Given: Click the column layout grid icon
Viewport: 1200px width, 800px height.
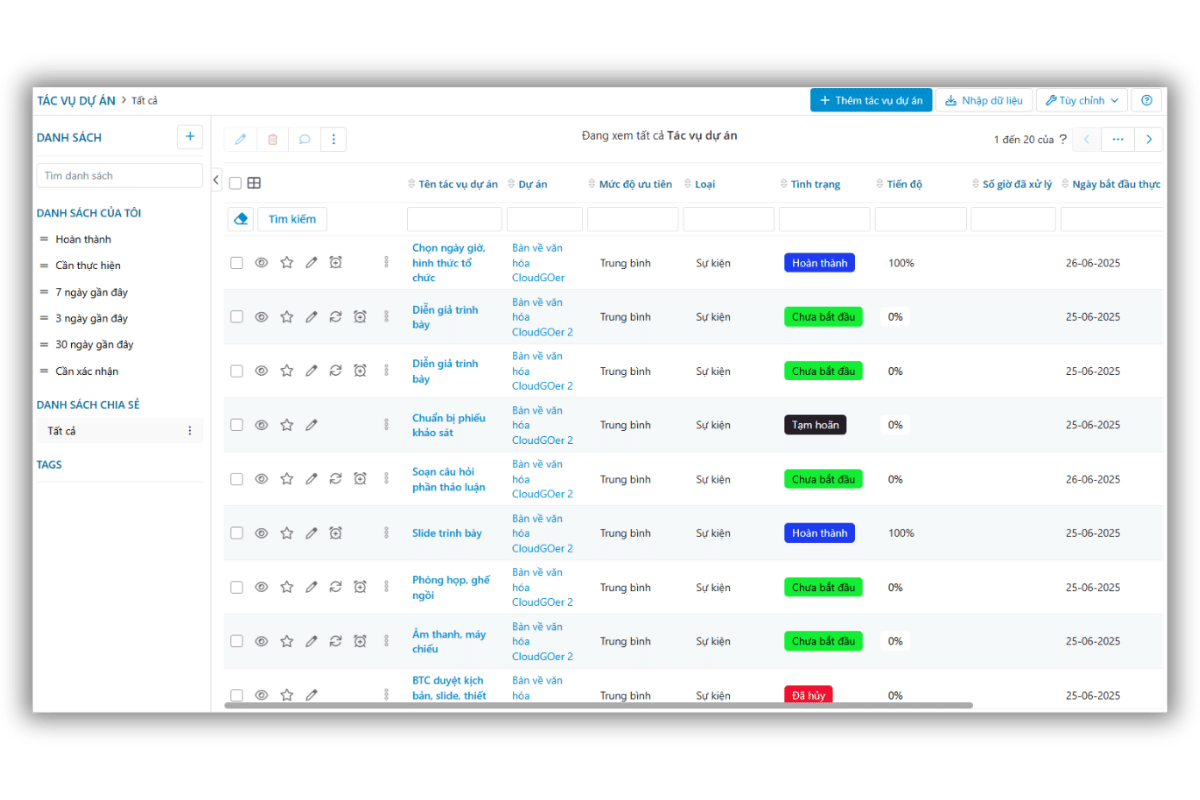Looking at the screenshot, I should click(x=254, y=183).
